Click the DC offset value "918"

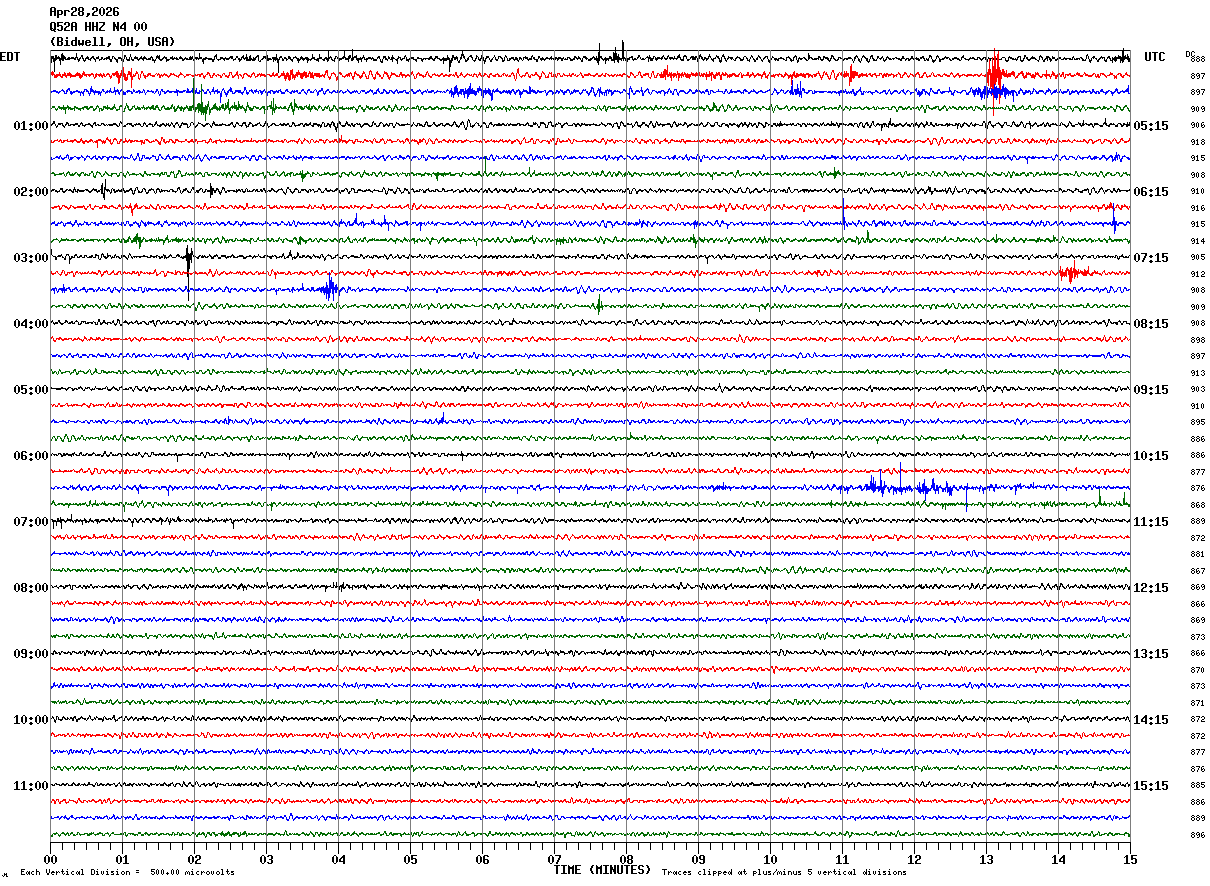(x=1197, y=142)
